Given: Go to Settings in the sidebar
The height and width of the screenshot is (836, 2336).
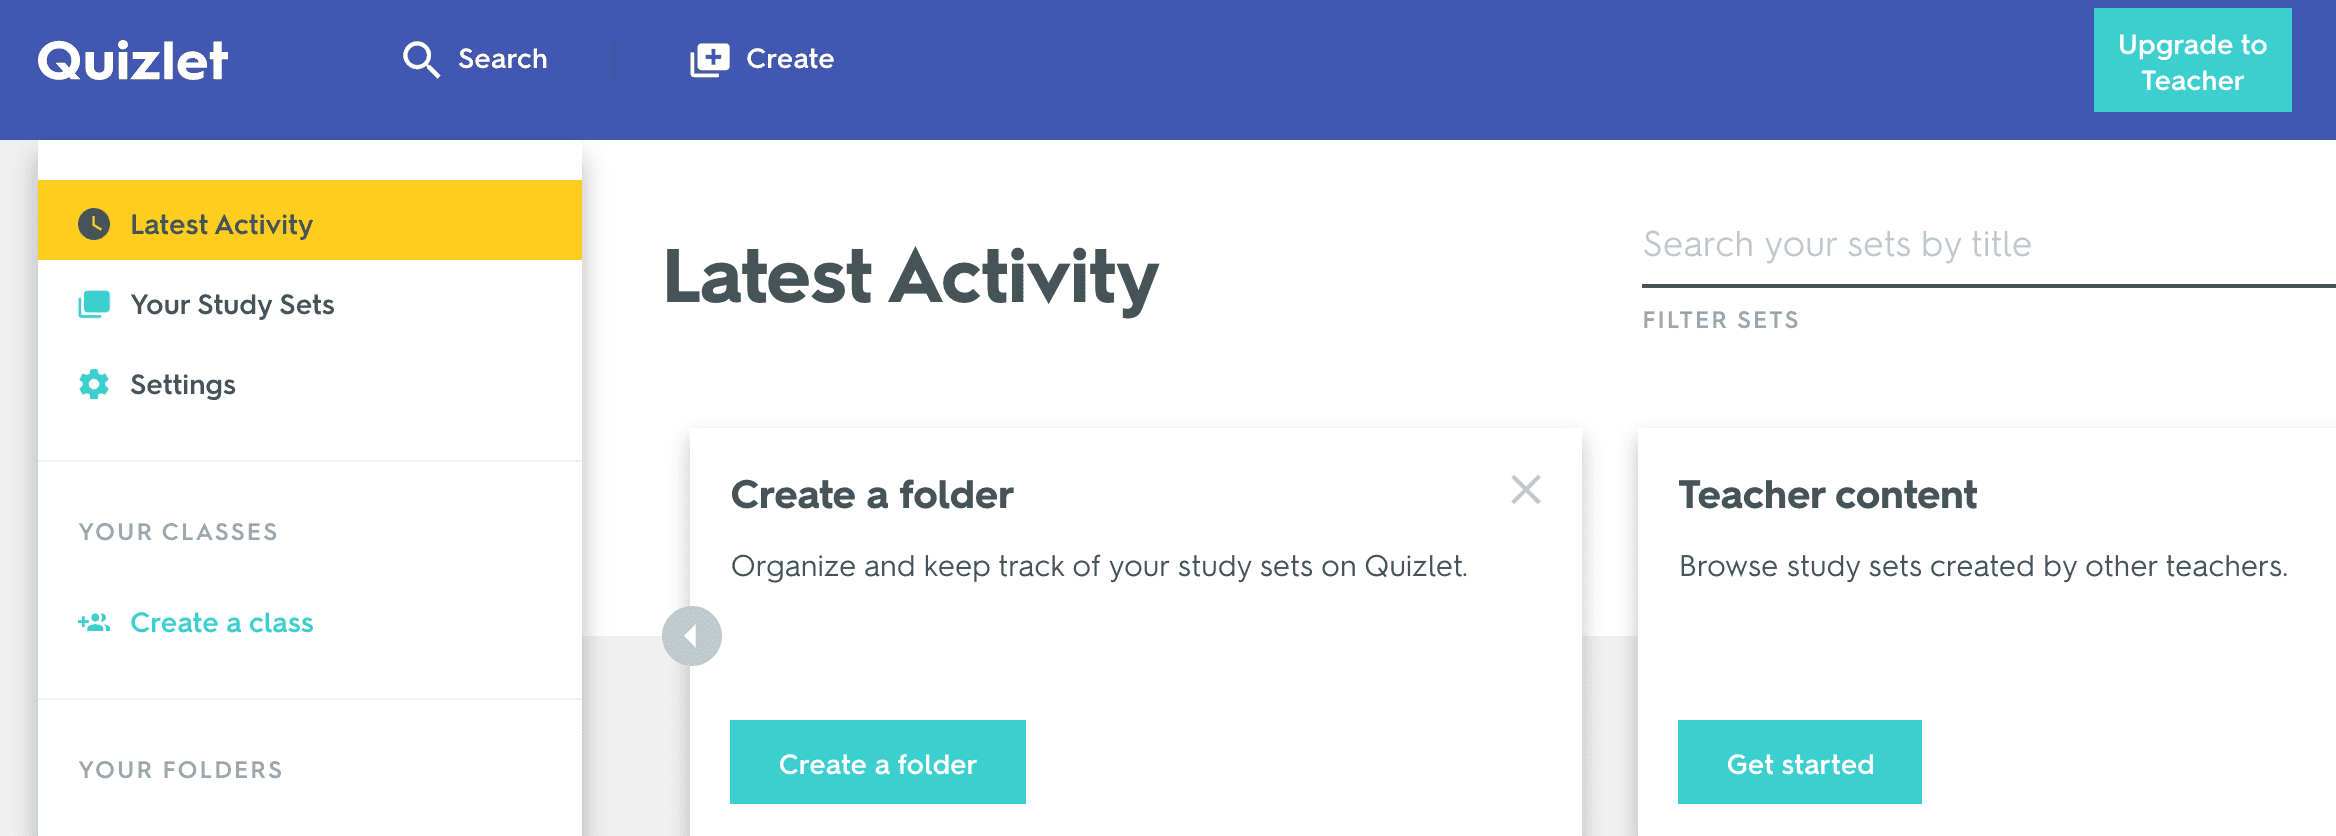Looking at the screenshot, I should click(x=310, y=384).
